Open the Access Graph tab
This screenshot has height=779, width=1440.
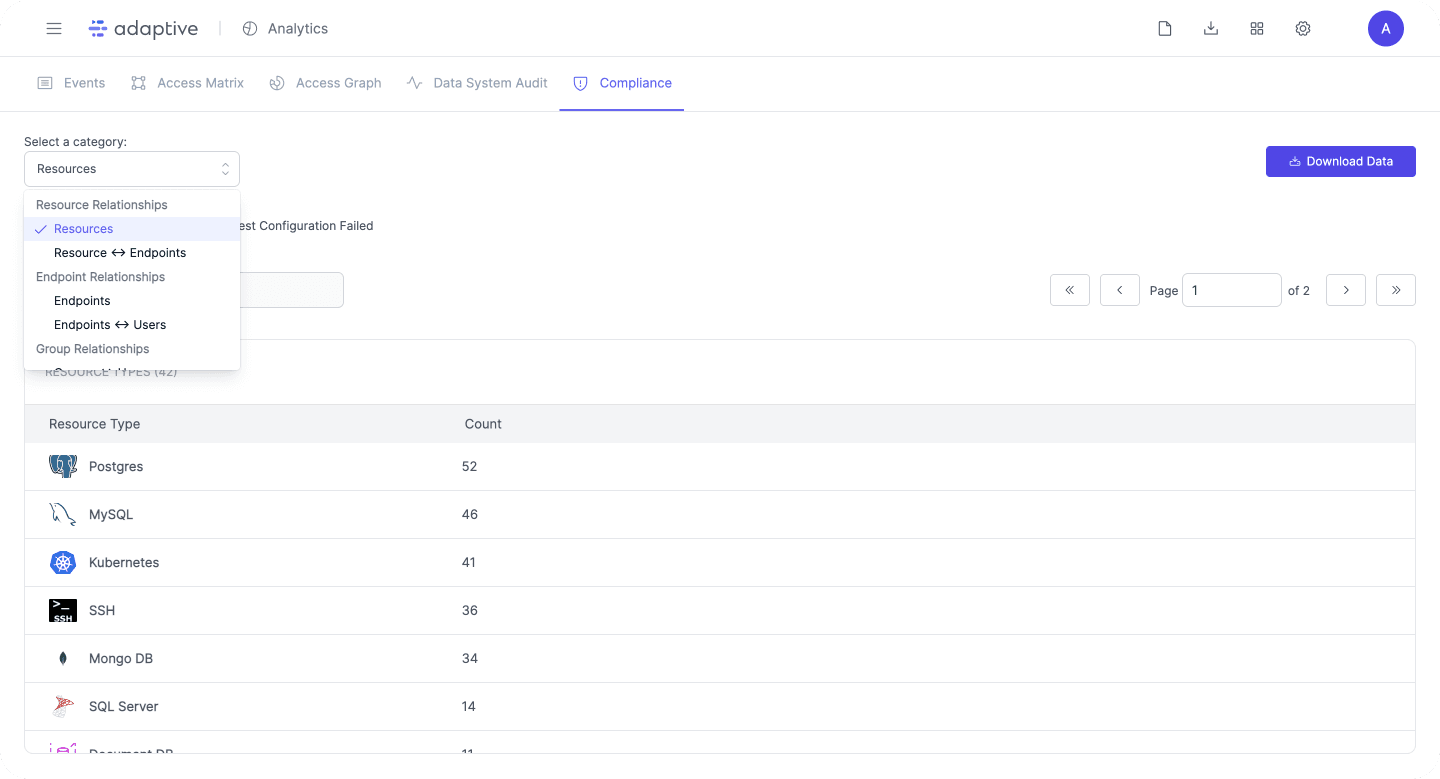tap(326, 83)
